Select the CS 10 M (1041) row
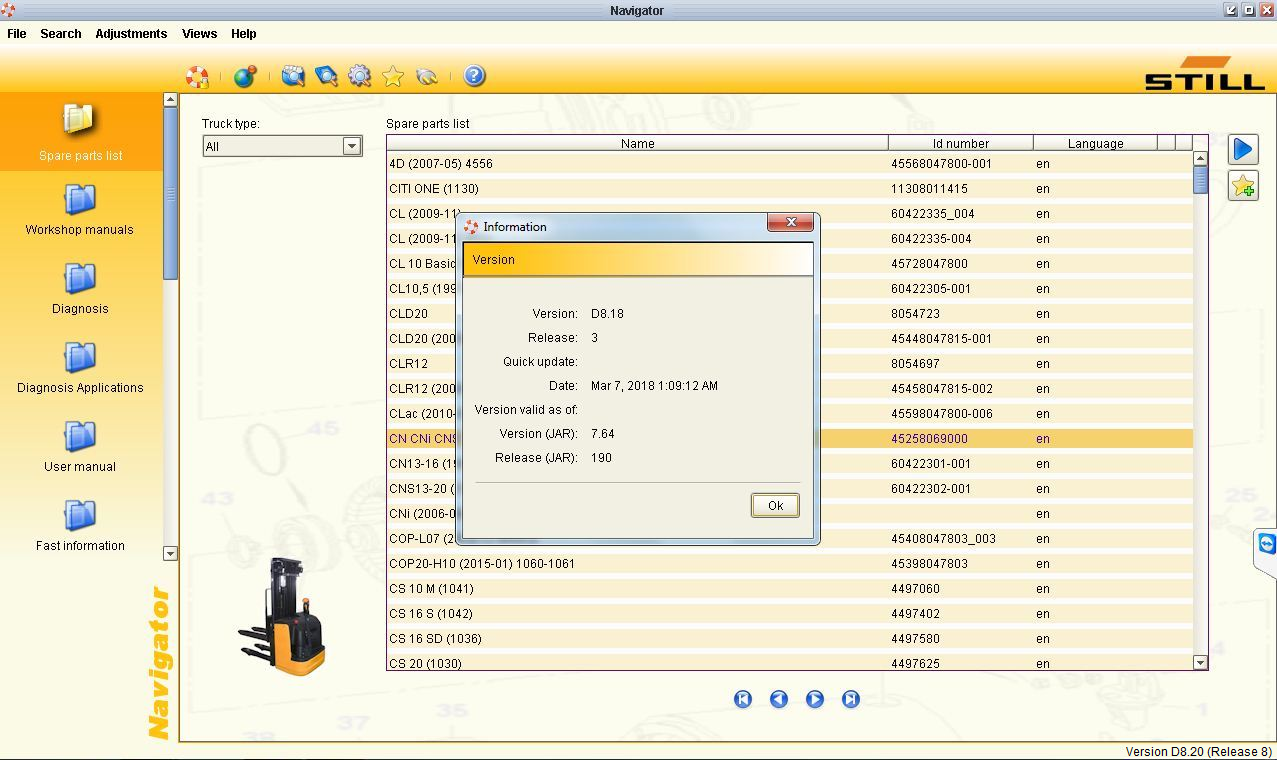The image size is (1277, 760). pos(790,588)
